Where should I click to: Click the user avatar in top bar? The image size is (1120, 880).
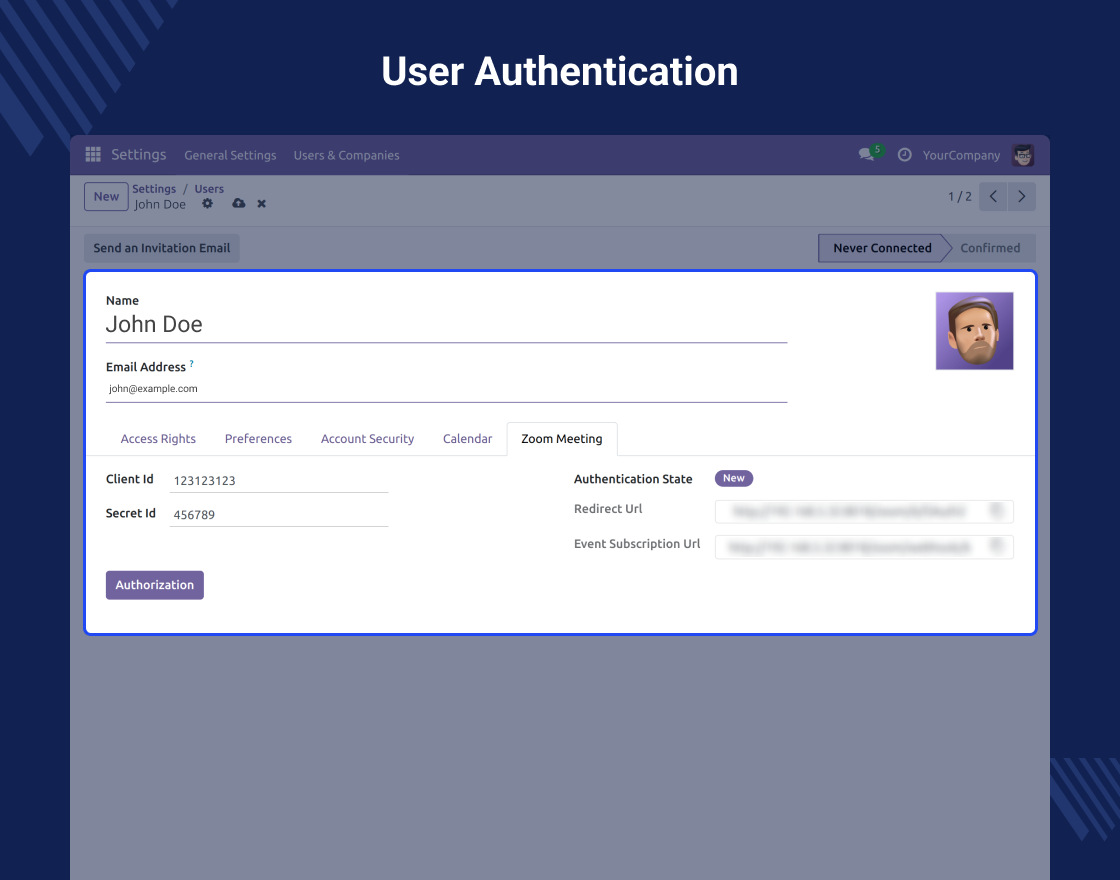tap(1022, 155)
